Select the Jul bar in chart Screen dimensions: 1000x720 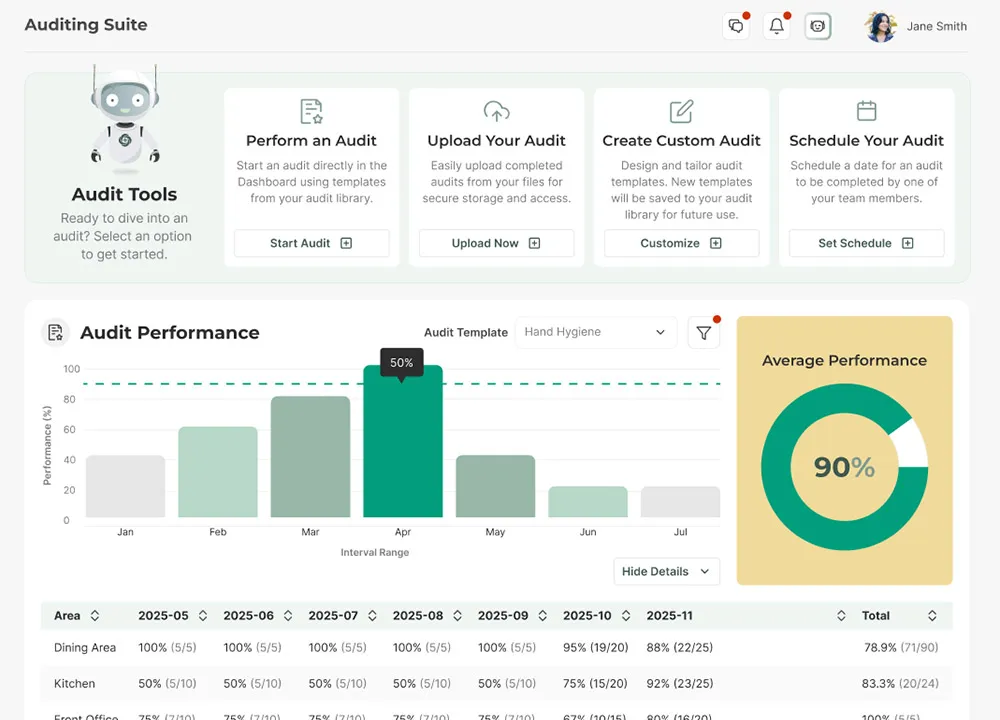point(680,502)
